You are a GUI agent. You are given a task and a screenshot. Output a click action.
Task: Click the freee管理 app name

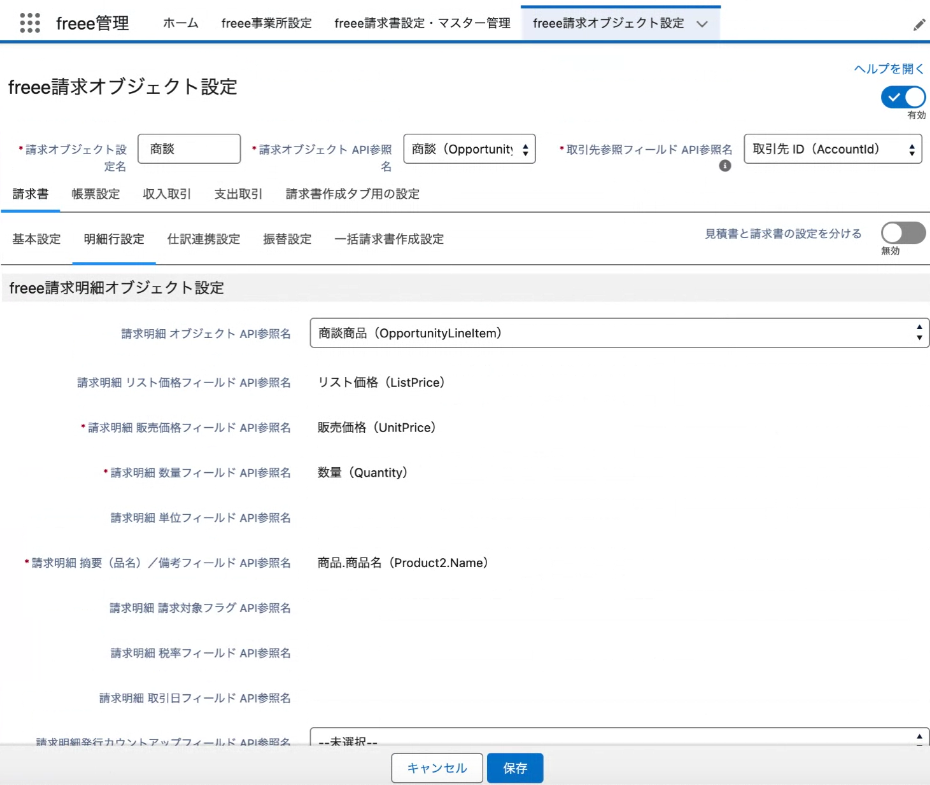coord(93,23)
